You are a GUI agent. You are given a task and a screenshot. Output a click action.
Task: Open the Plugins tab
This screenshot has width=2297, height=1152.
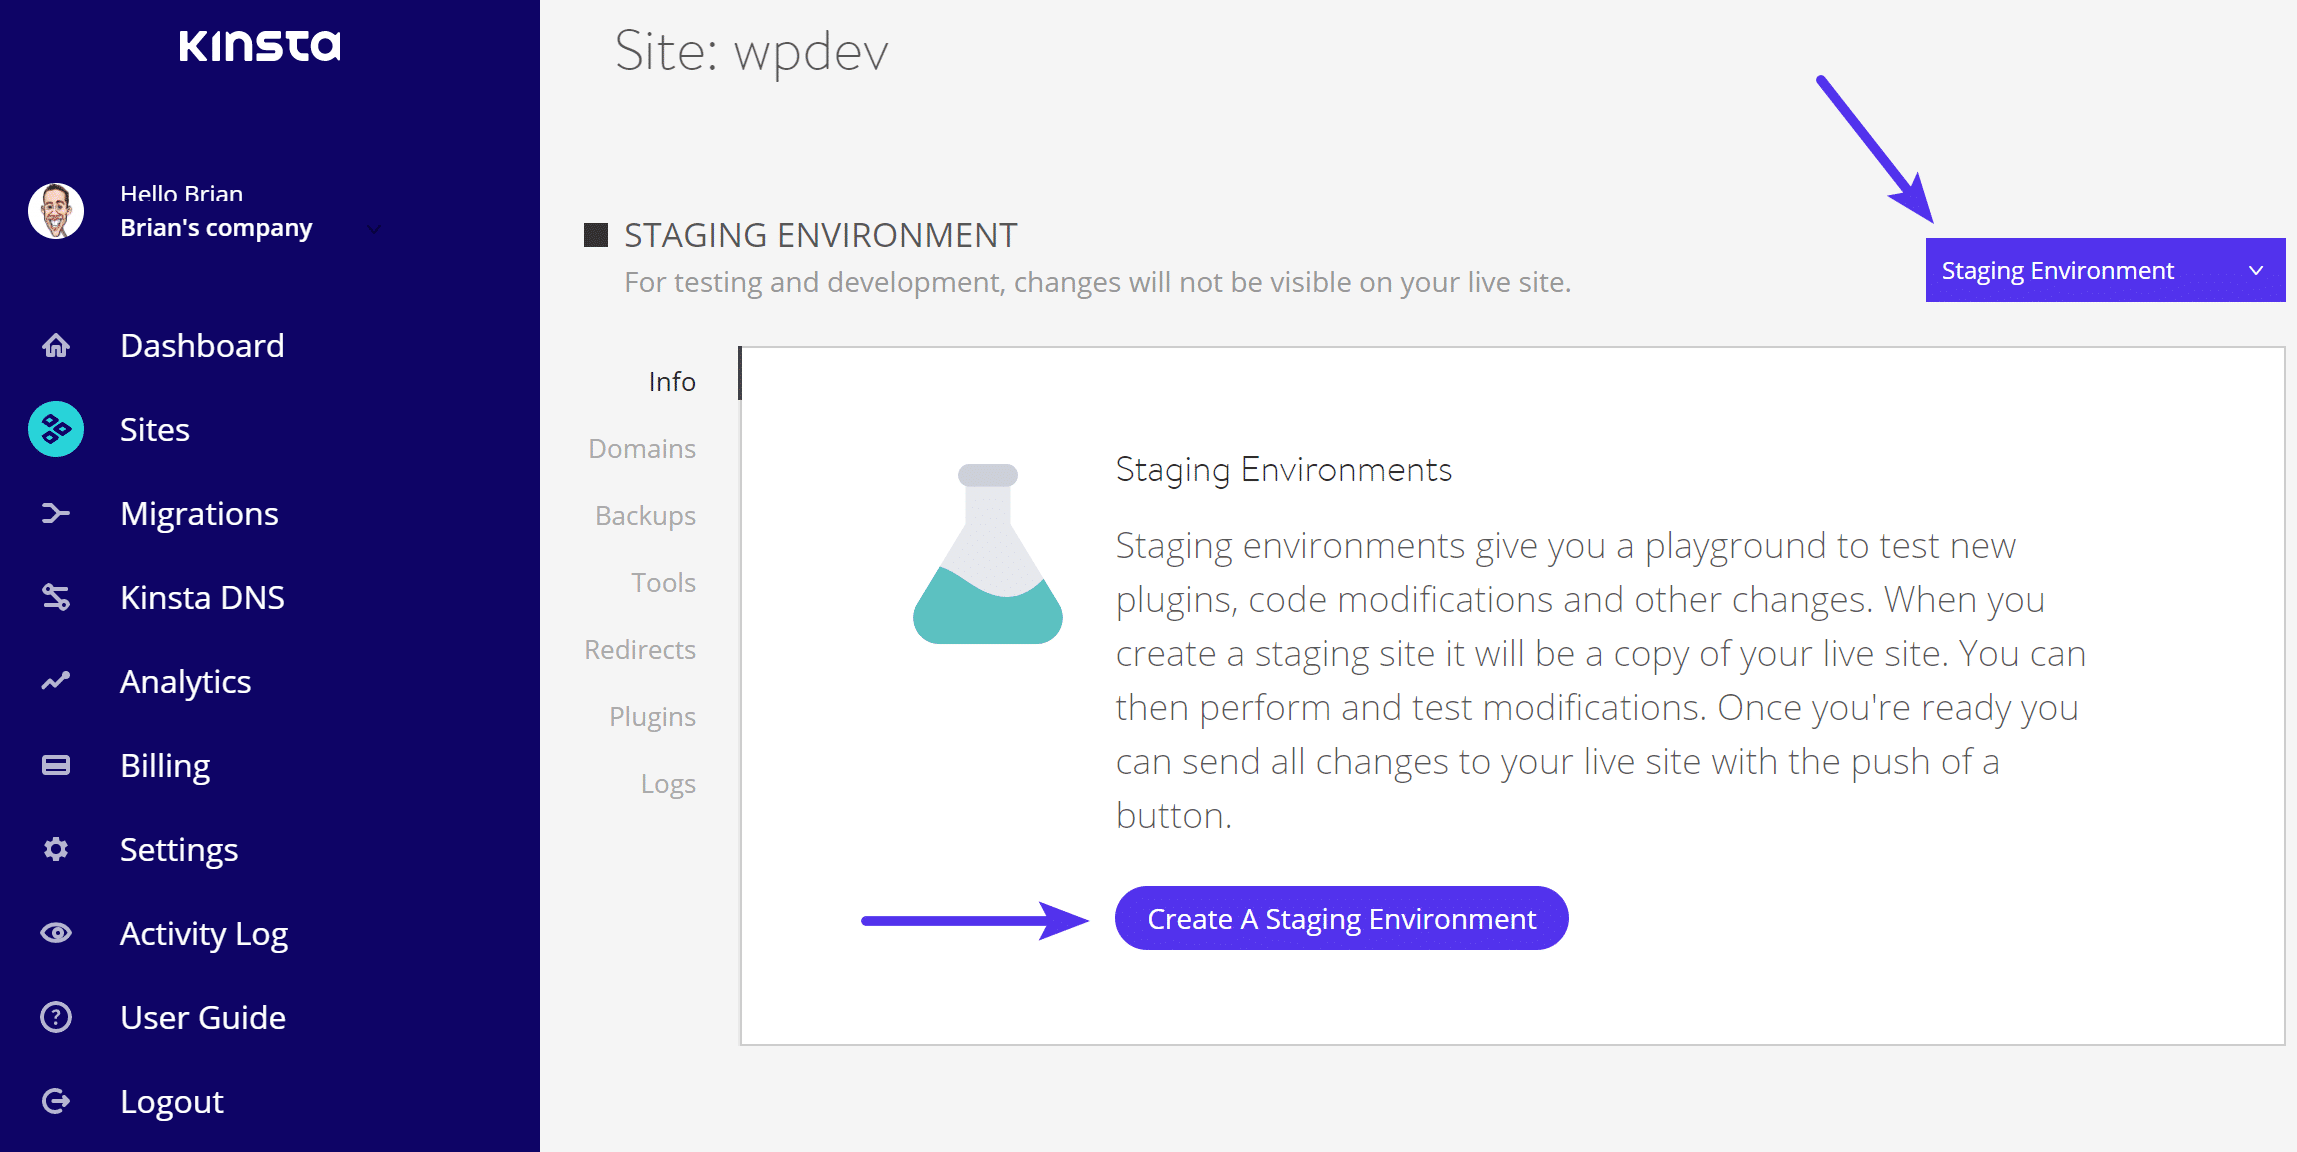pos(652,716)
